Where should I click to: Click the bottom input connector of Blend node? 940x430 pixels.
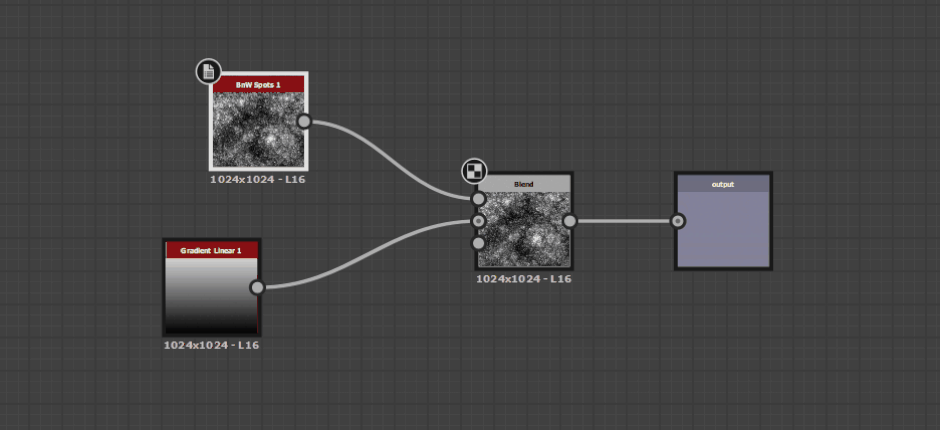point(478,243)
